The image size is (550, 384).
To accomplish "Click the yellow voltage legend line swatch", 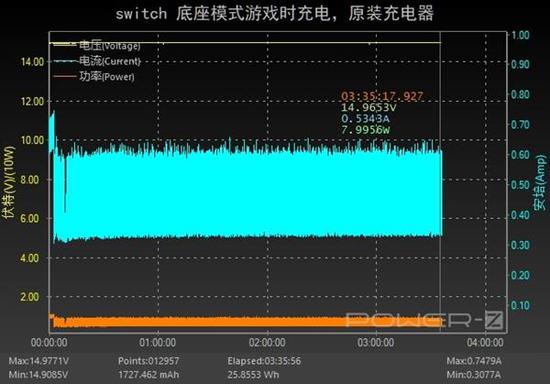I will (x=64, y=44).
